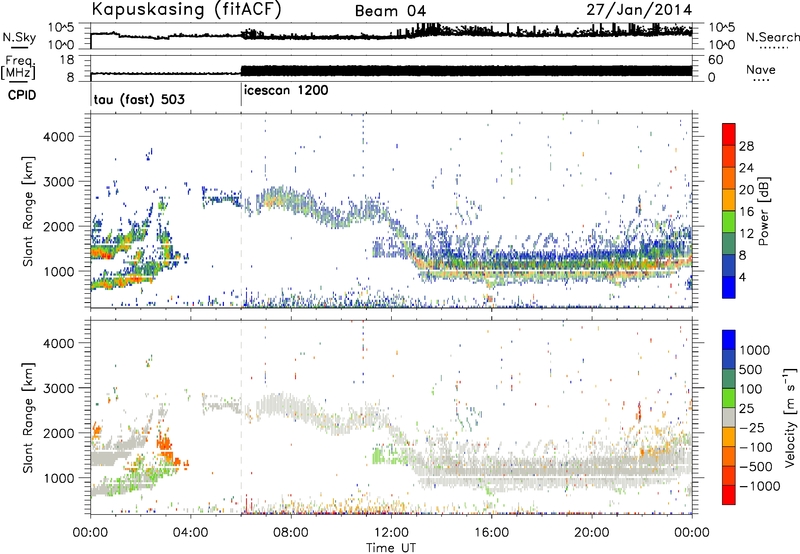Click the 12 tick on Power colorbar
The image size is (800, 554).
[x=746, y=234]
